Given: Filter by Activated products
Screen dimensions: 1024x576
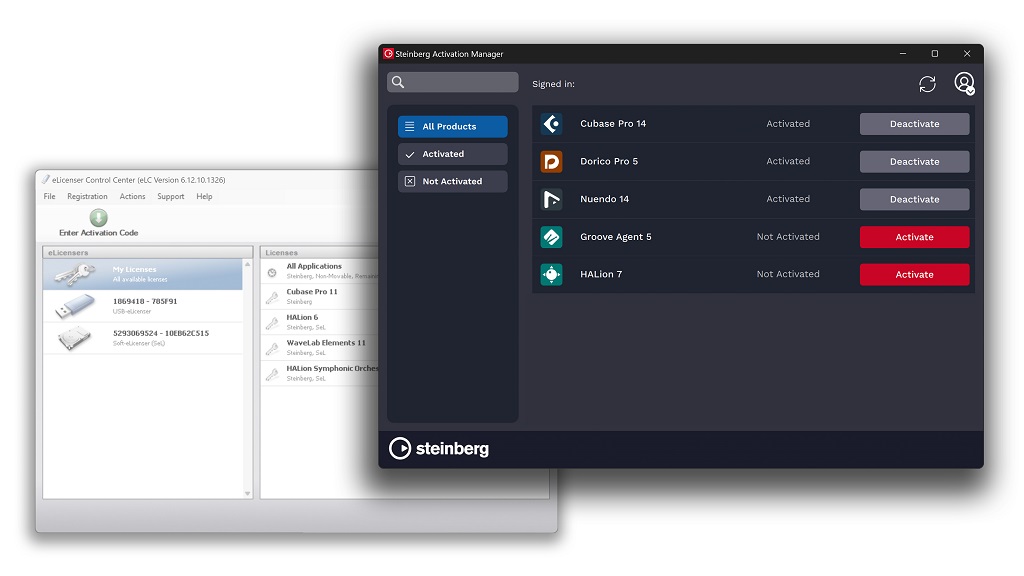Looking at the screenshot, I should [453, 154].
